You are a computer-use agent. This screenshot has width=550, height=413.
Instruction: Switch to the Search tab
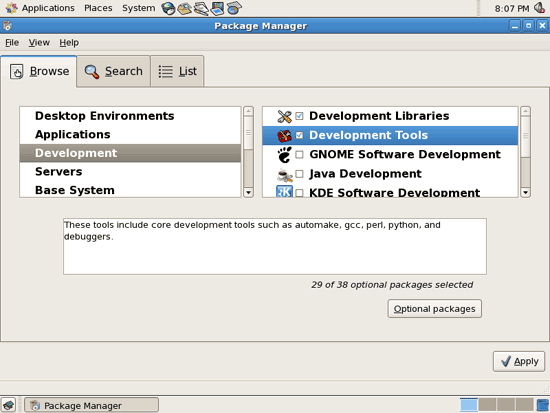pyautogui.click(x=114, y=71)
